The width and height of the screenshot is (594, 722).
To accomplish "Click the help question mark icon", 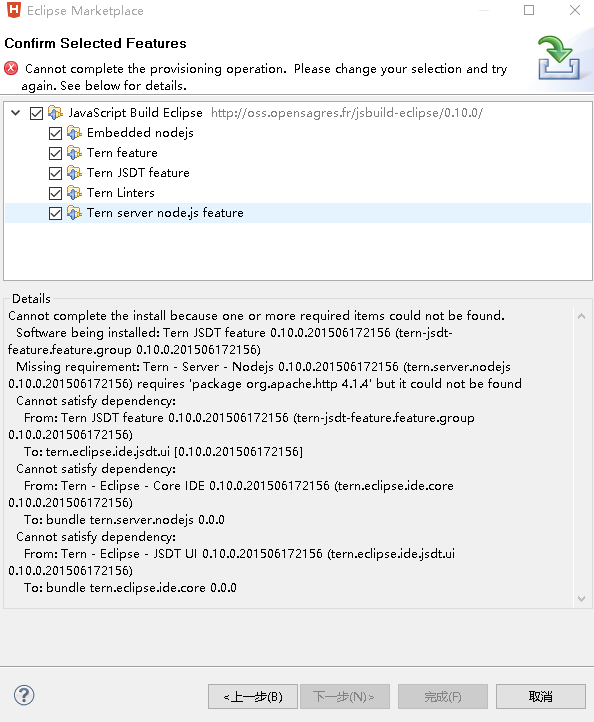I will (x=24, y=695).
